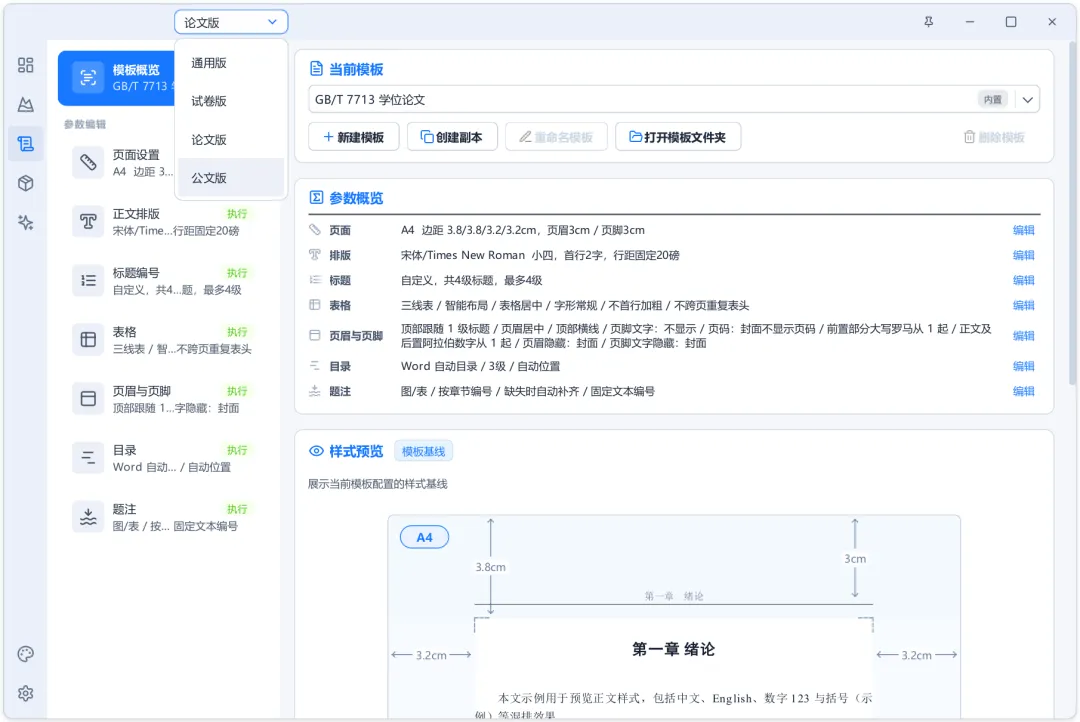Screen dimensions: 1080x722
Task: Open the dashboard grid icon in sidebar
Action: click(25, 65)
